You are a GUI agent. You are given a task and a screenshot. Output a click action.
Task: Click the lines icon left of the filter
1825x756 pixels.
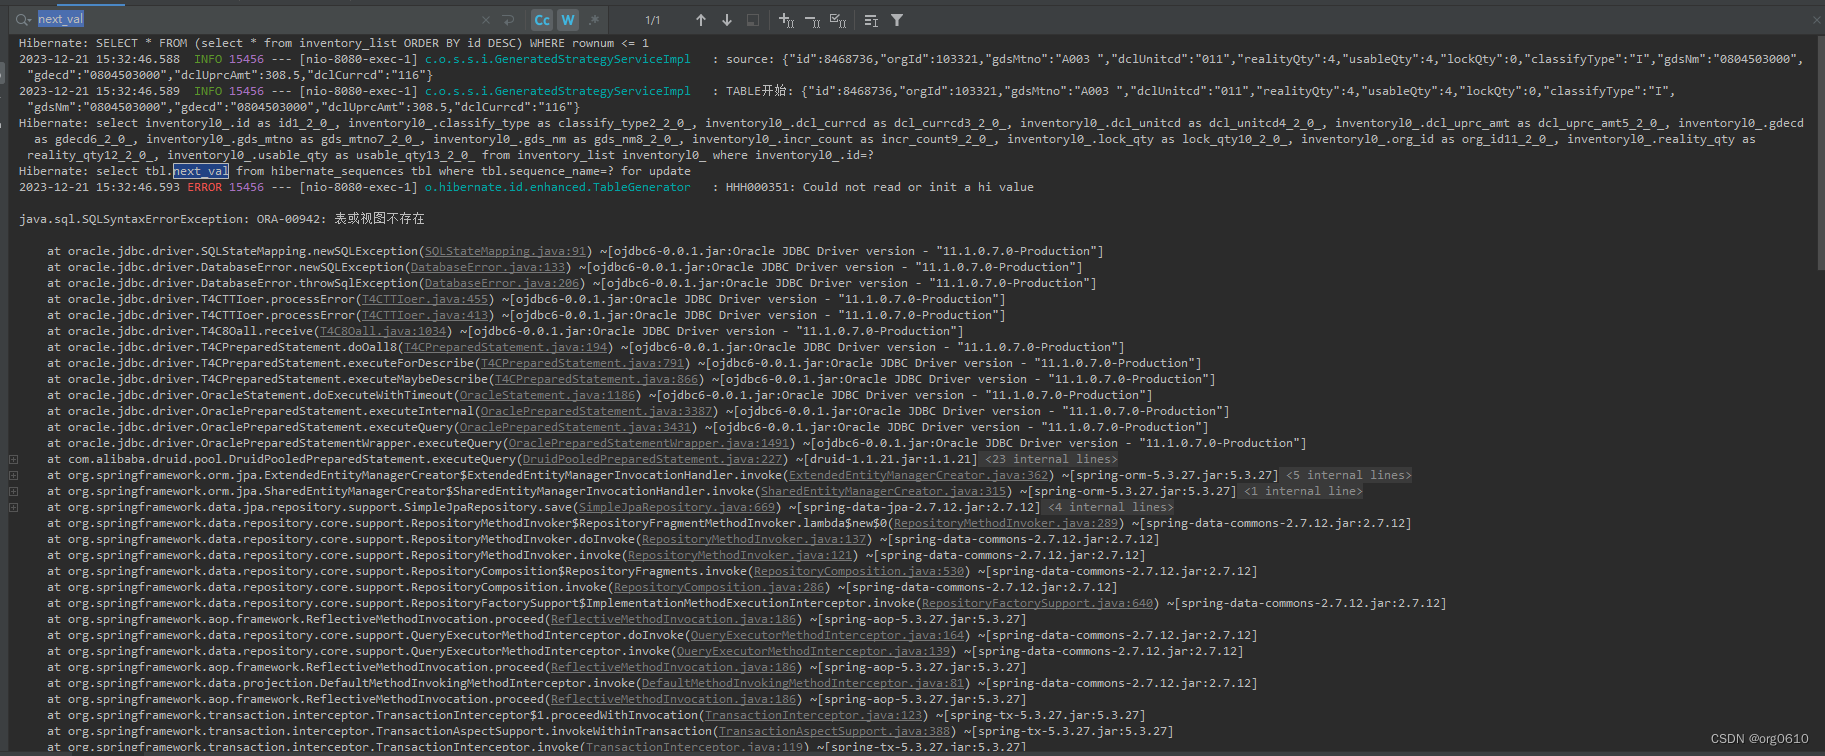point(871,20)
